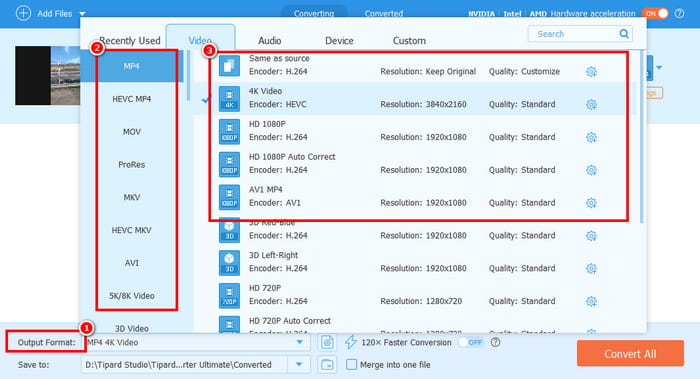Open settings gear for 3D Red-Blue

coord(591,236)
